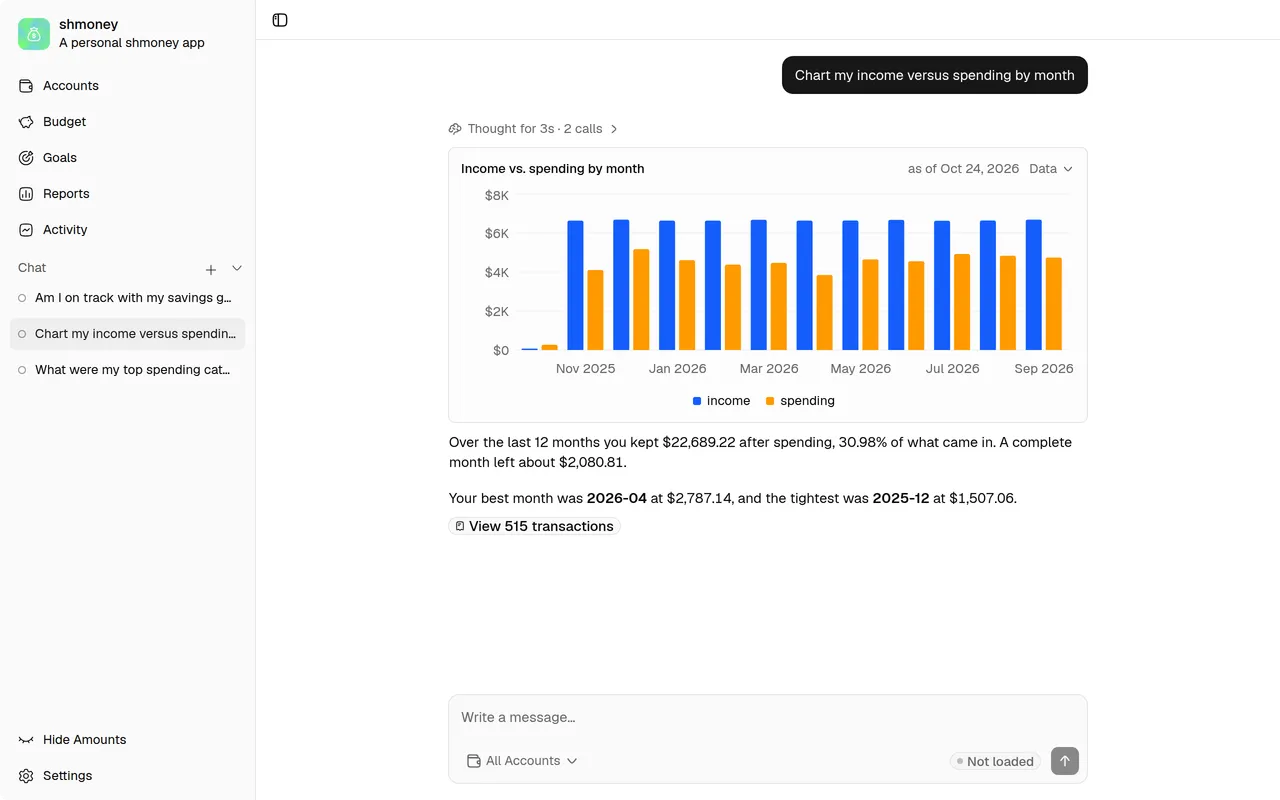Click the Accounts wallet icon
This screenshot has width=1280, height=800.
(x=26, y=86)
